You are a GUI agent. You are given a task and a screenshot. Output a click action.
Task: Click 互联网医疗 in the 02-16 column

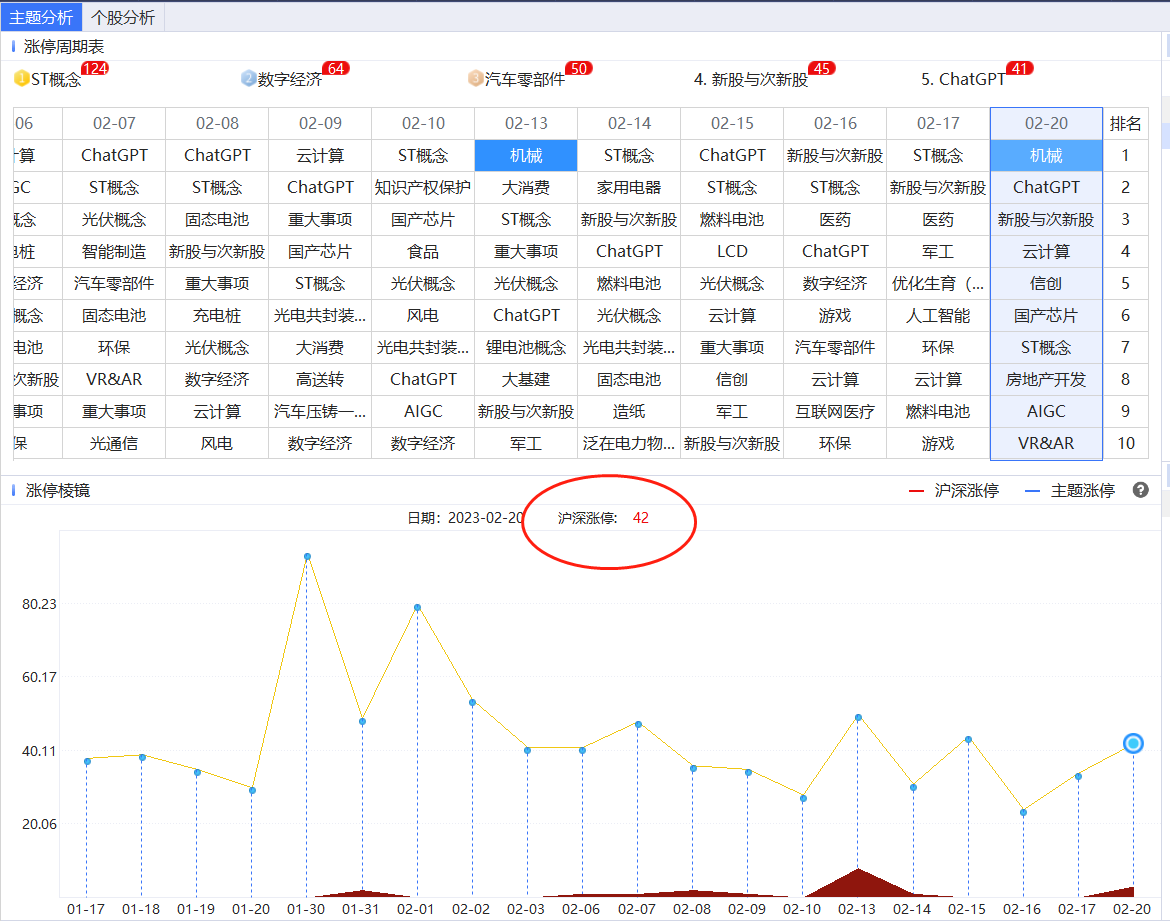(835, 411)
